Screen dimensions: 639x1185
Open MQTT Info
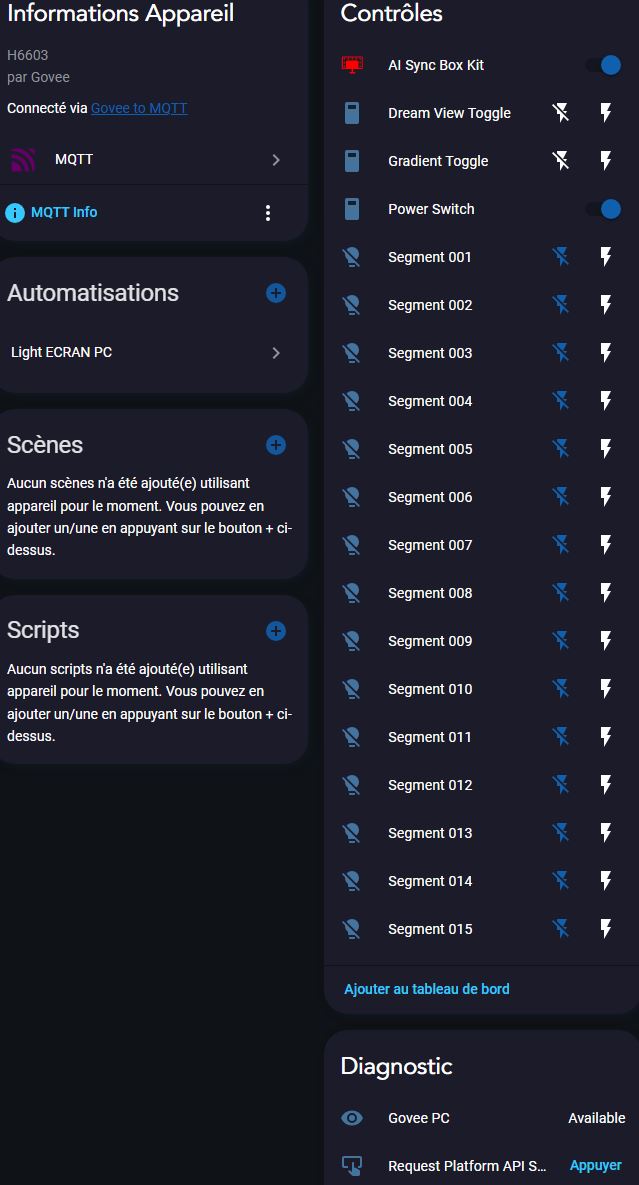(64, 212)
